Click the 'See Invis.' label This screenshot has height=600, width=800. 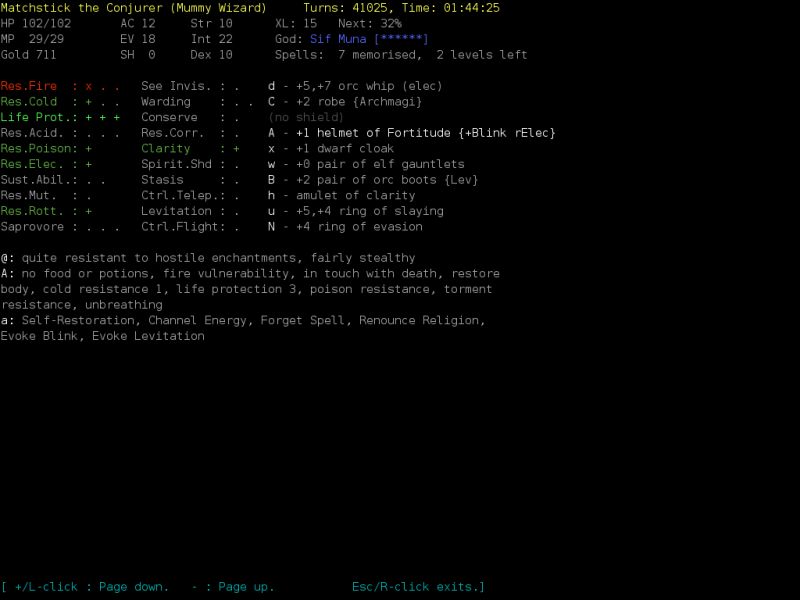(176, 86)
